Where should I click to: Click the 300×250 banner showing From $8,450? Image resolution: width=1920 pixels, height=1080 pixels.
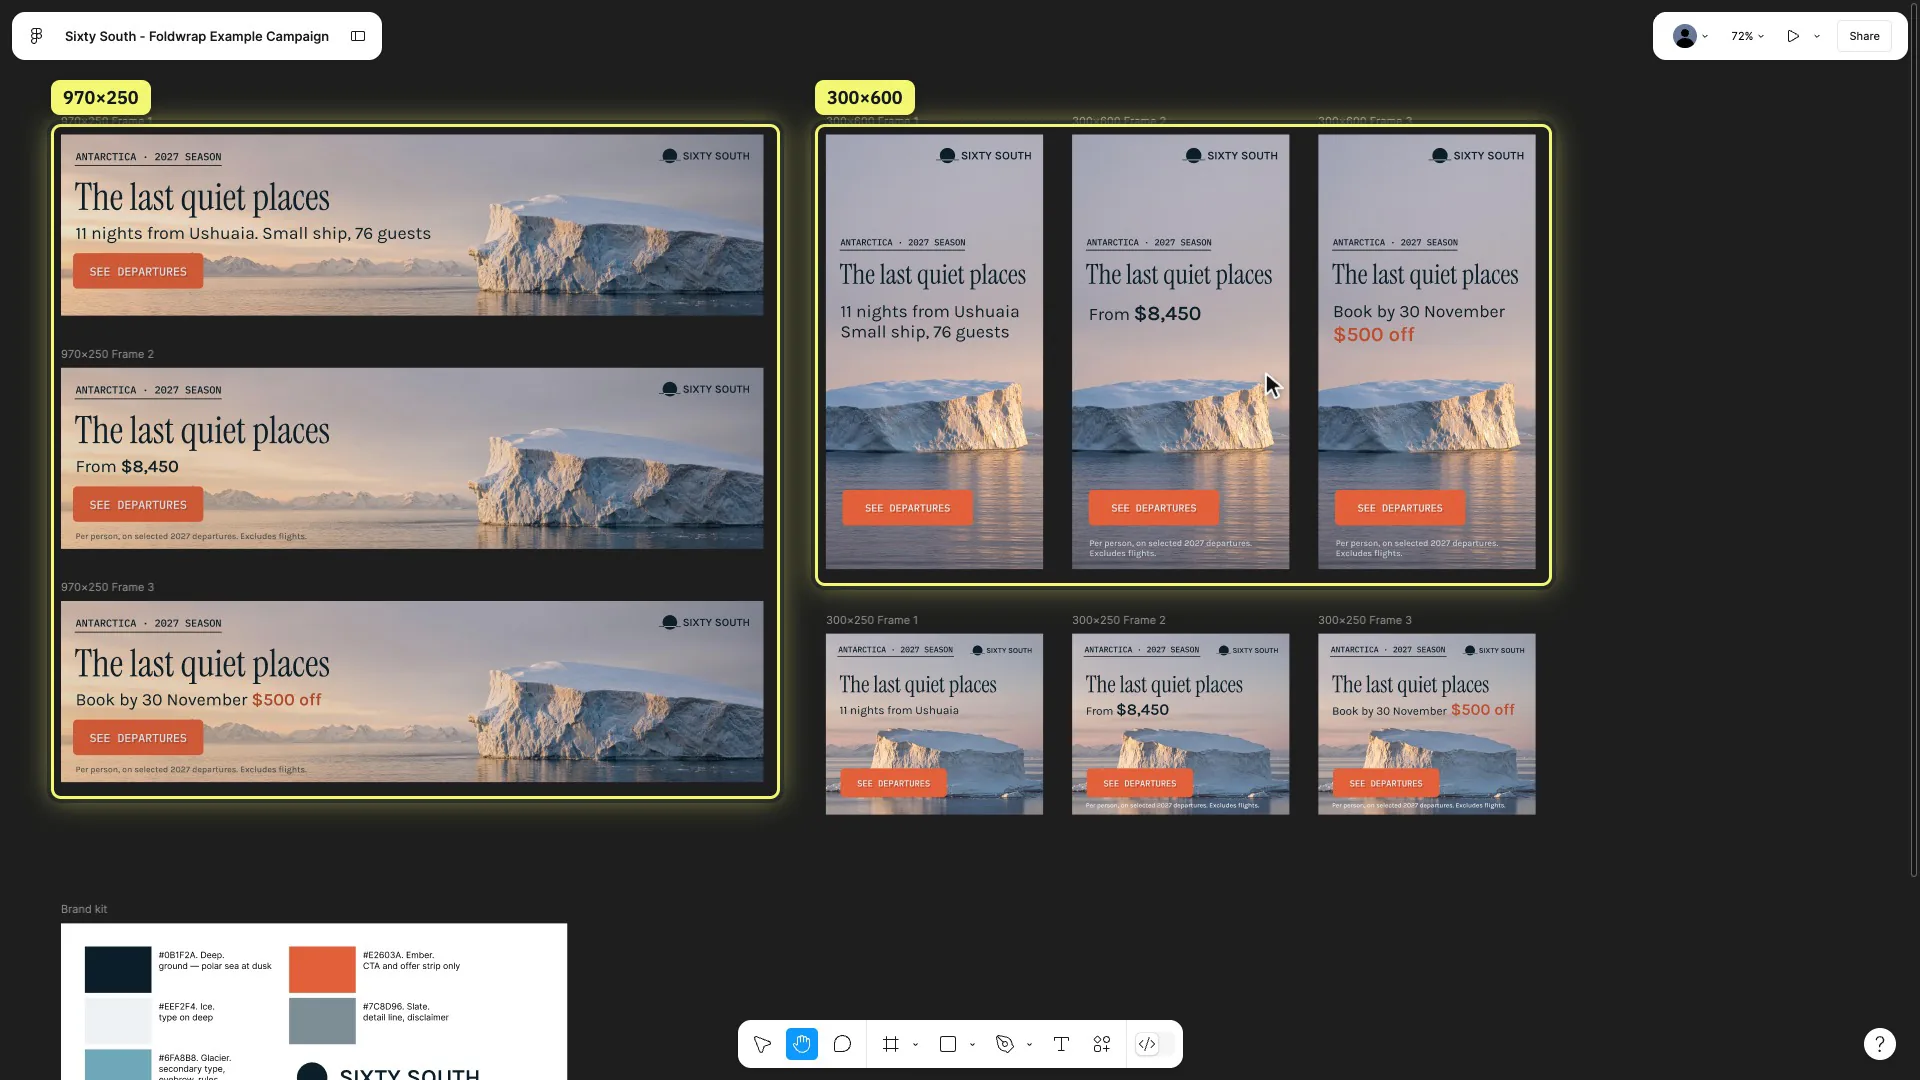coord(1180,724)
